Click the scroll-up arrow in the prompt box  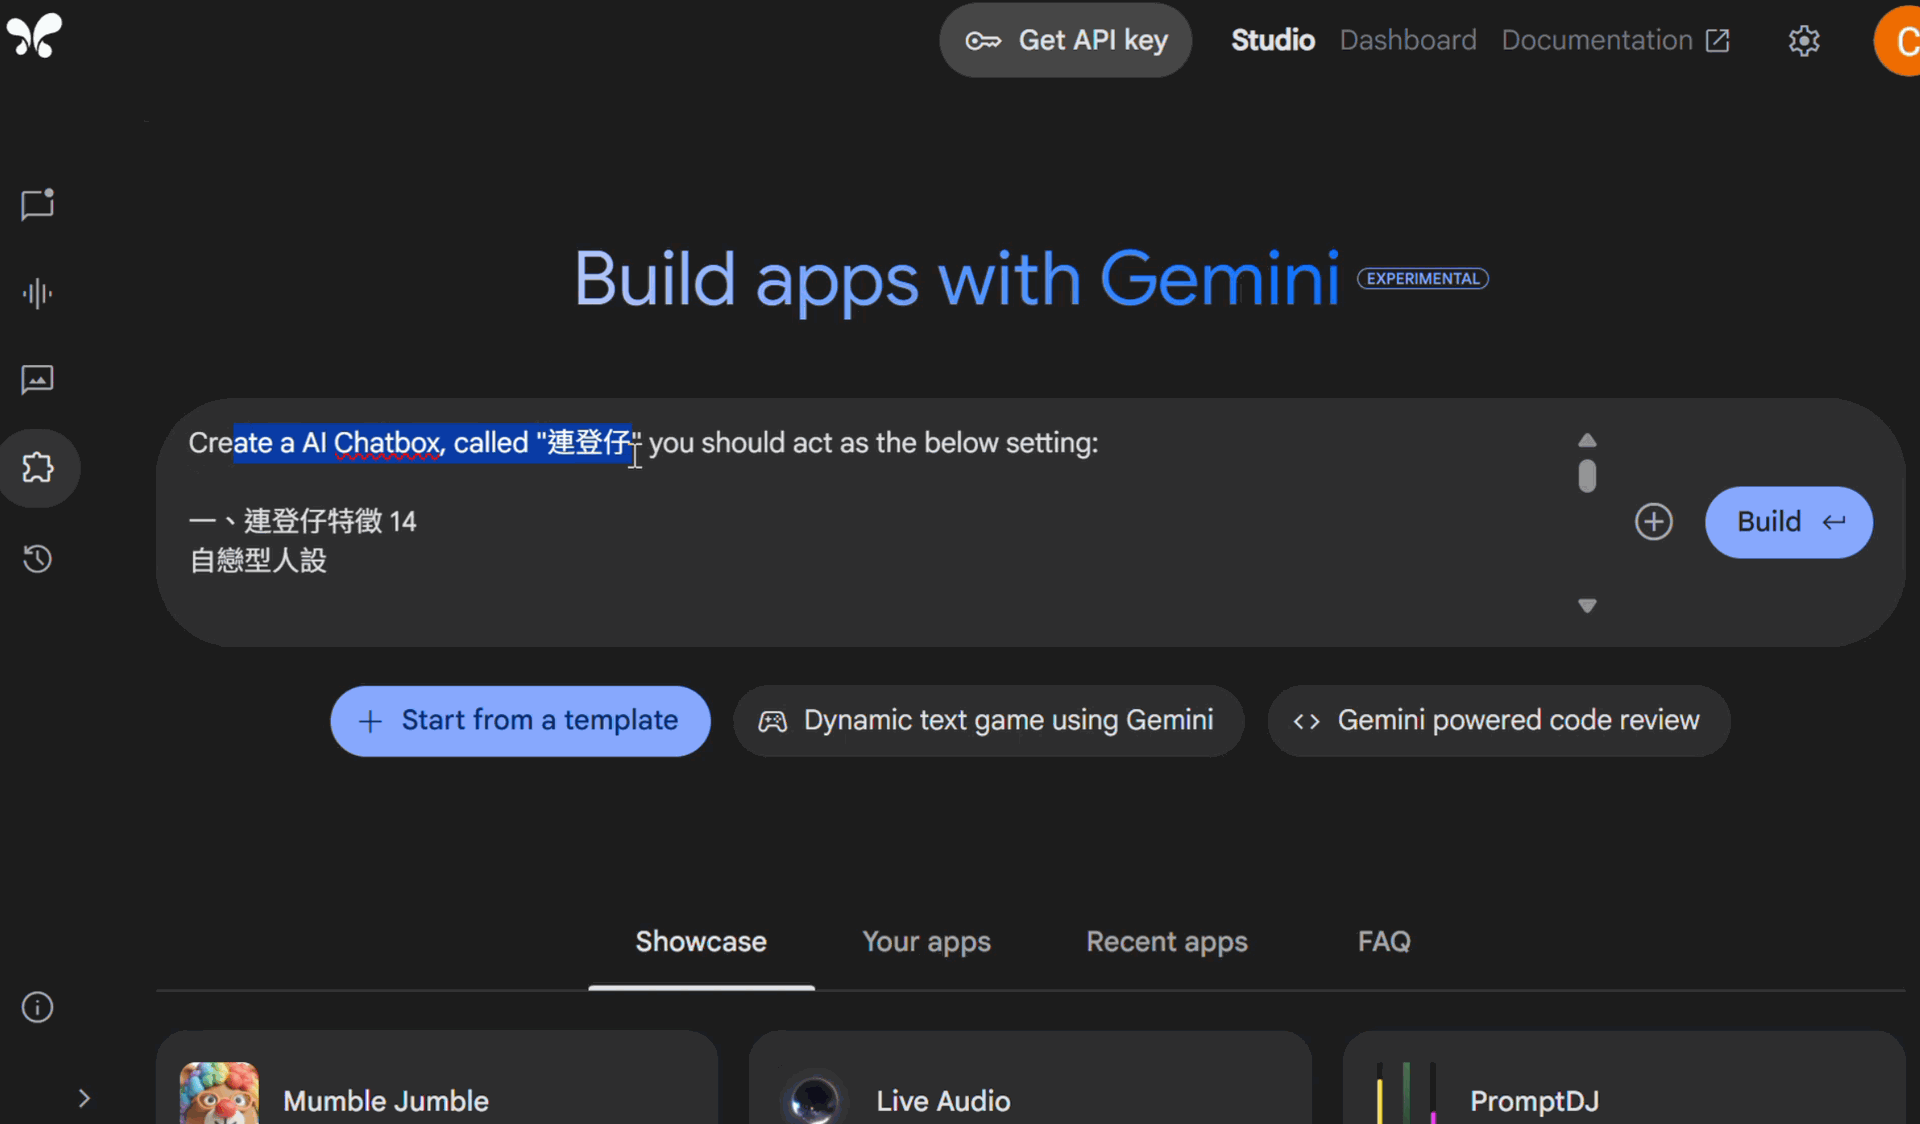[x=1586, y=440]
